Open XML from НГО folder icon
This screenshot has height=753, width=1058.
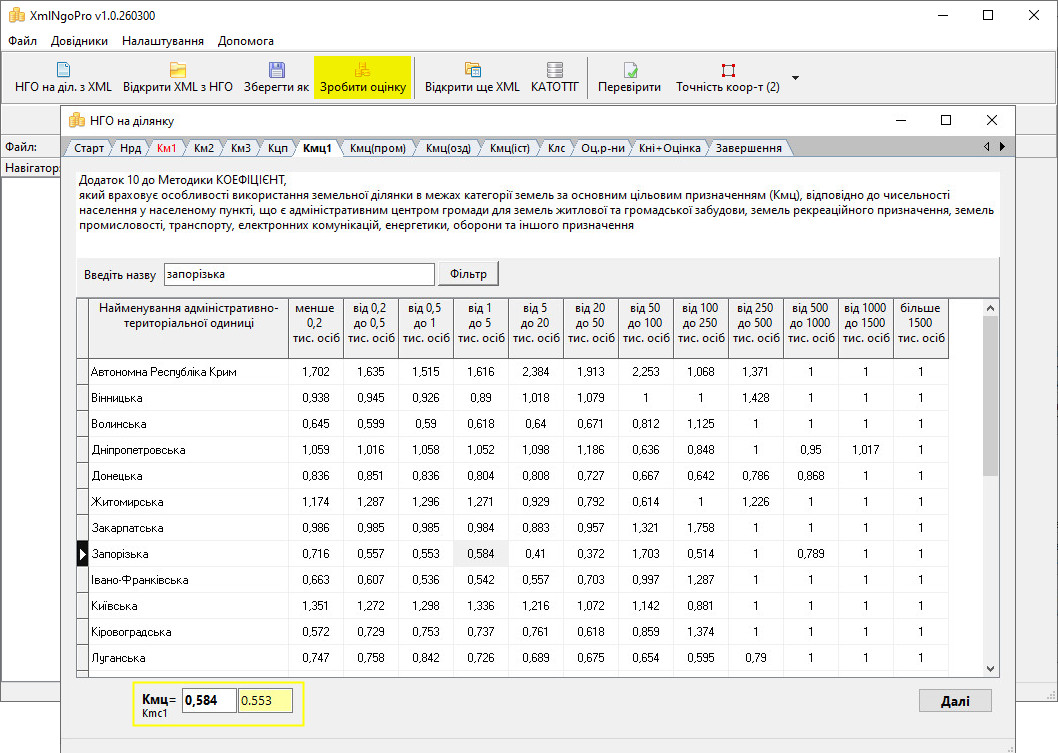[178, 70]
